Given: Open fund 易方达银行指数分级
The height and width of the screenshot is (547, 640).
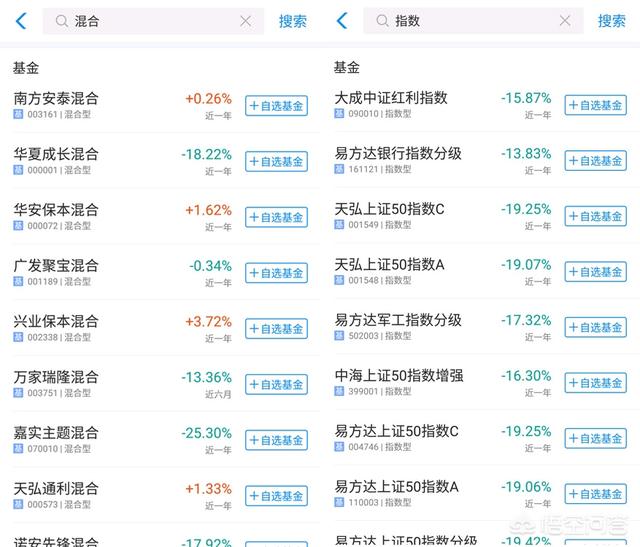Looking at the screenshot, I should [398, 153].
